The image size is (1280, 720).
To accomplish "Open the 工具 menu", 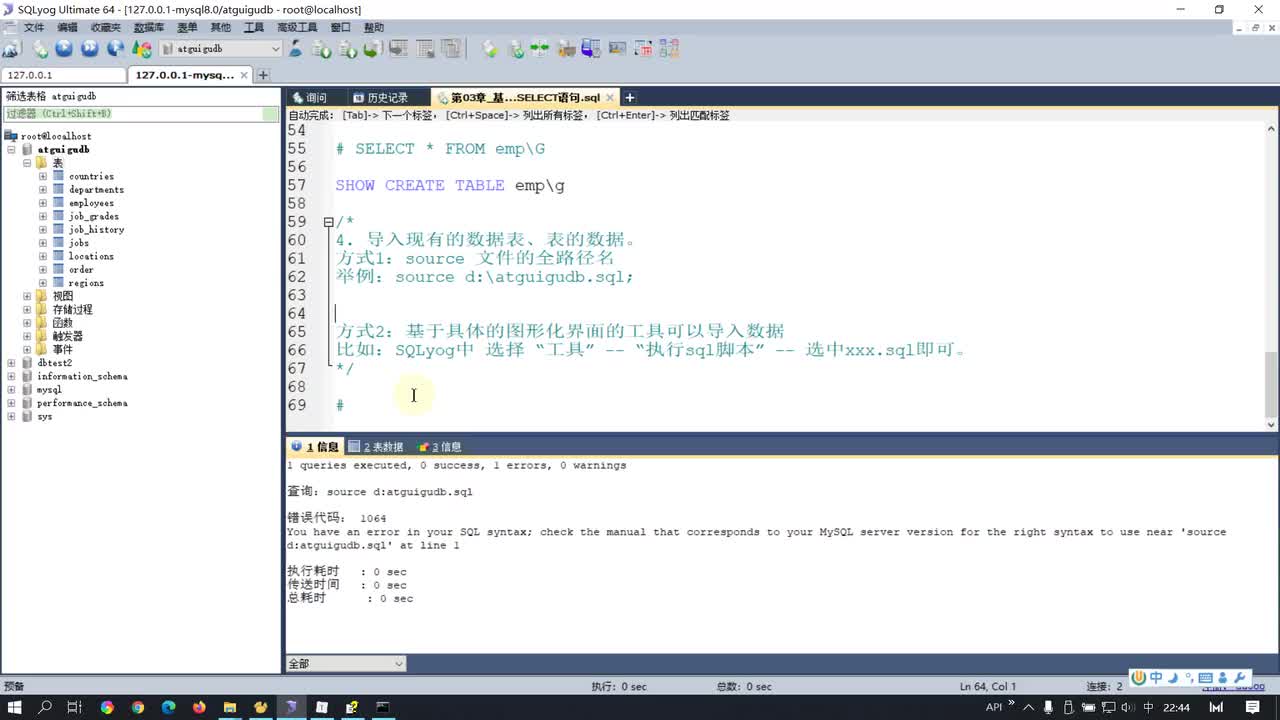I will (x=254, y=27).
